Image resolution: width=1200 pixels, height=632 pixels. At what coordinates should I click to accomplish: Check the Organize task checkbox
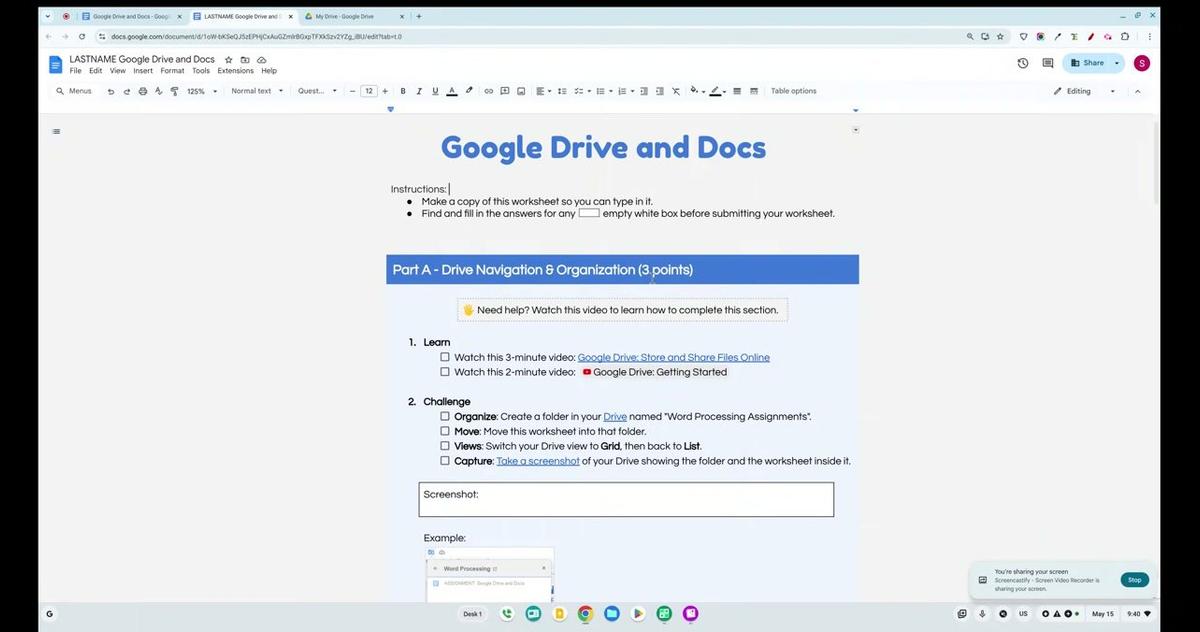[445, 416]
